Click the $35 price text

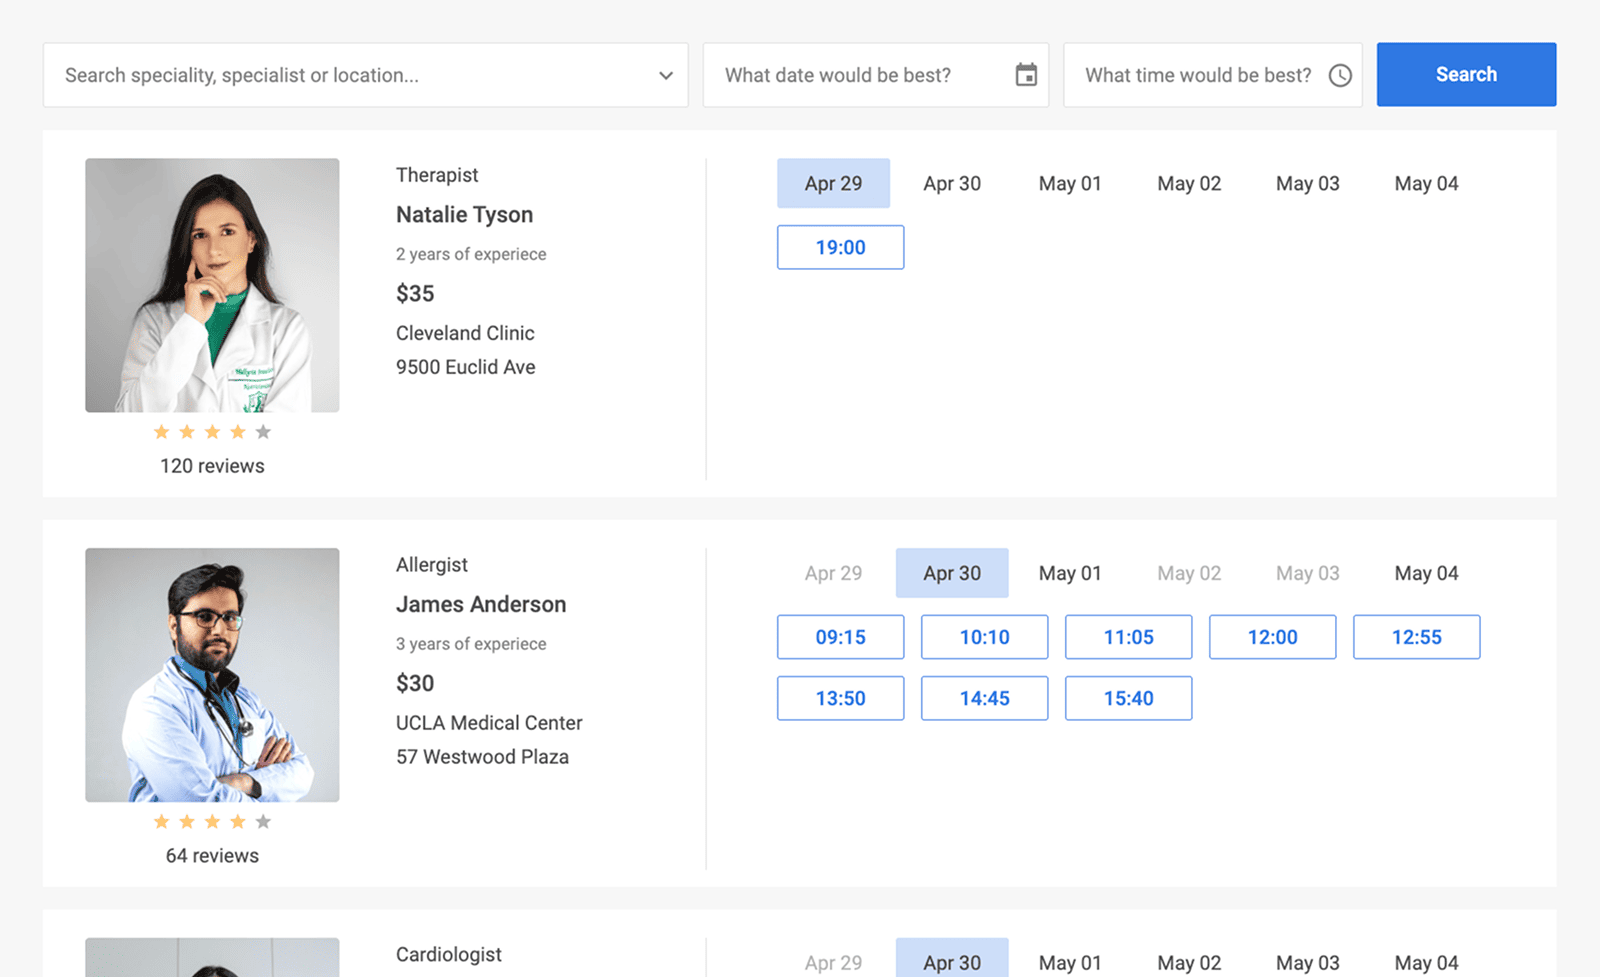click(x=415, y=293)
